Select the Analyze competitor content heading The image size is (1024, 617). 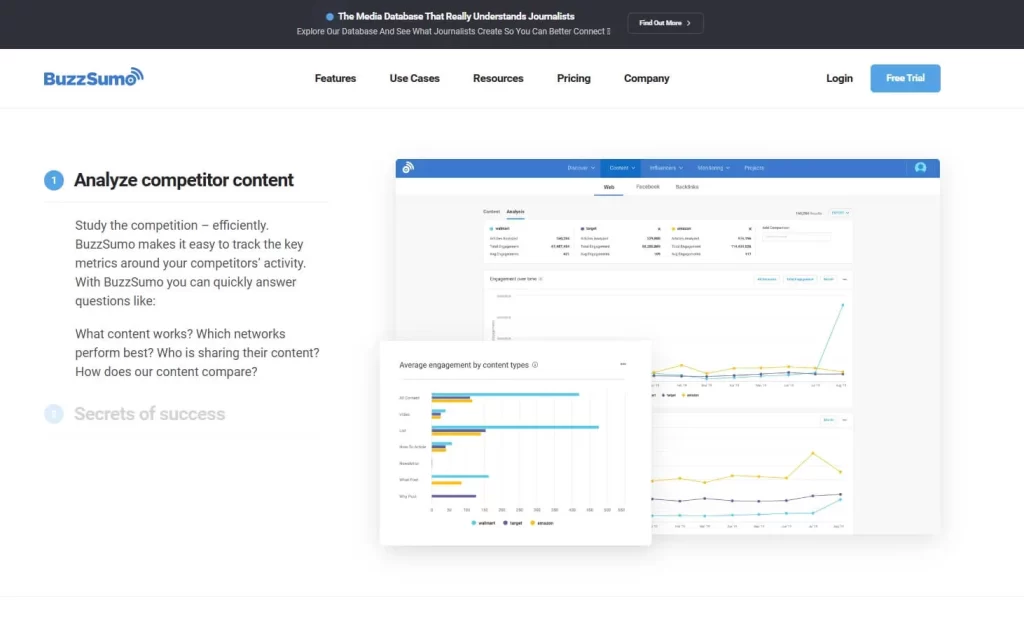[184, 180]
